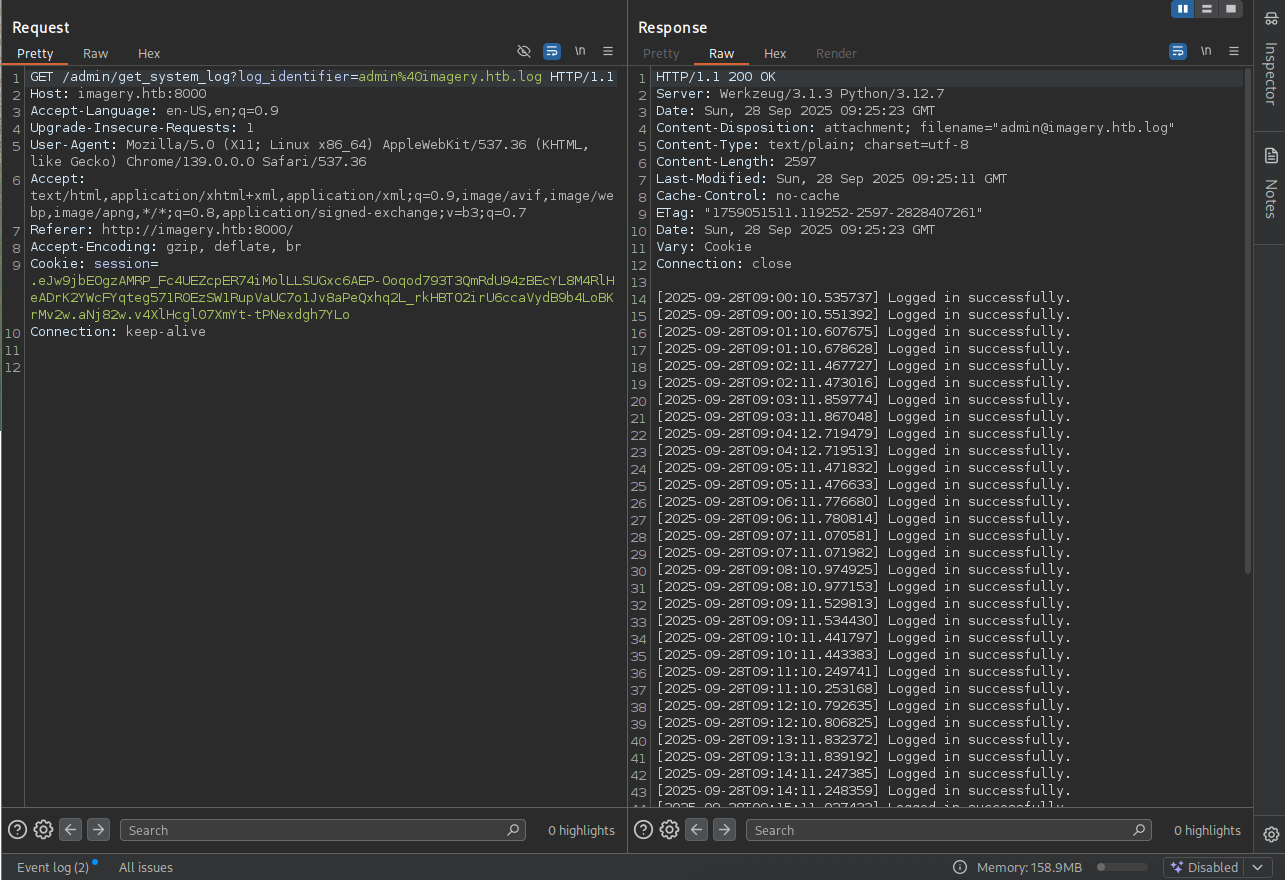Open search options magnifier in Request search
Screen dimensions: 1285x880
[513, 830]
